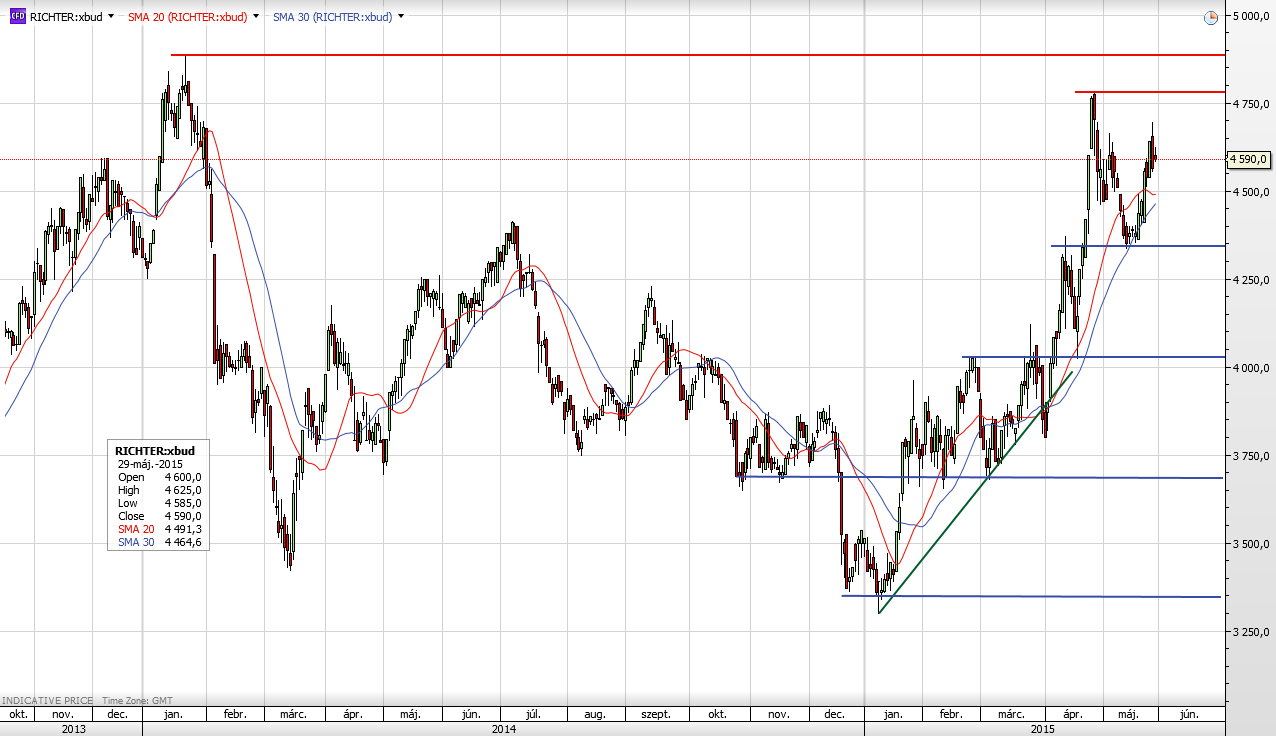The width and height of the screenshot is (1276, 736).
Task: Select the long red horizontal resistance line
Action: click(697, 55)
